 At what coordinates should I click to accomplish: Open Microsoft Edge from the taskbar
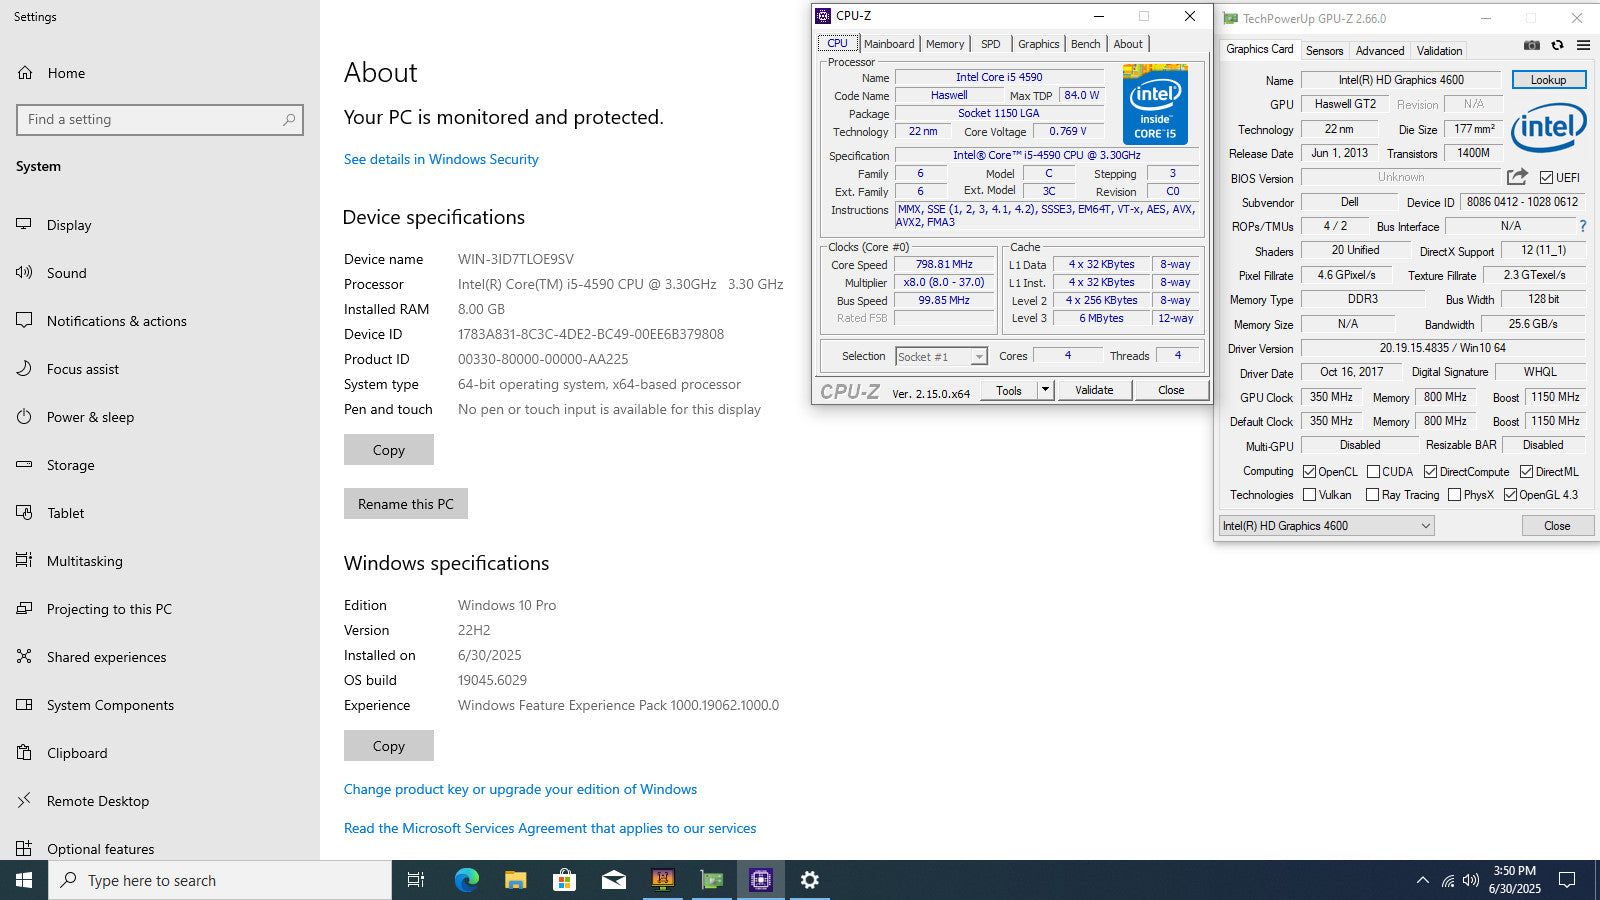tap(466, 880)
